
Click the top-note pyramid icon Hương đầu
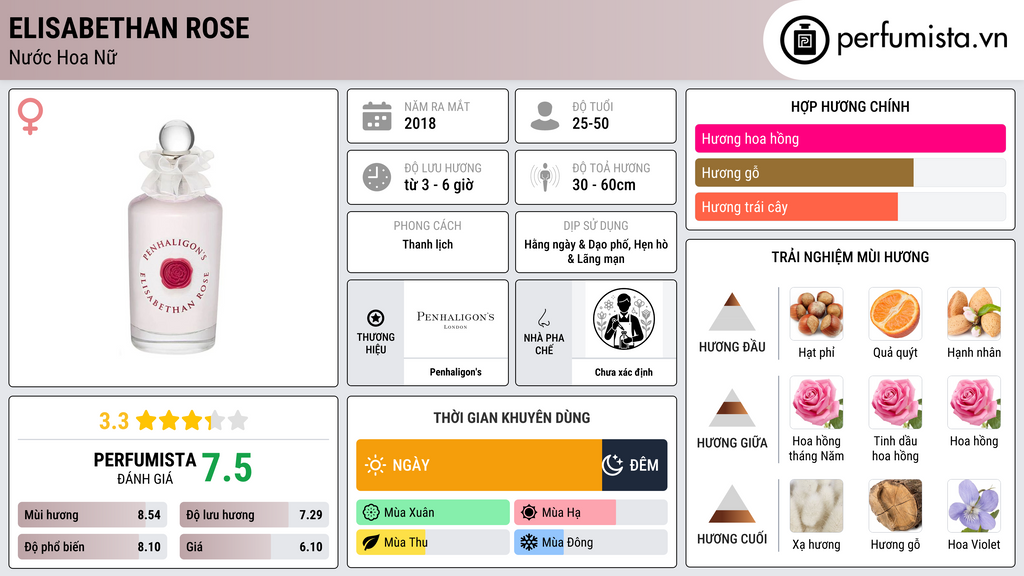(732, 312)
